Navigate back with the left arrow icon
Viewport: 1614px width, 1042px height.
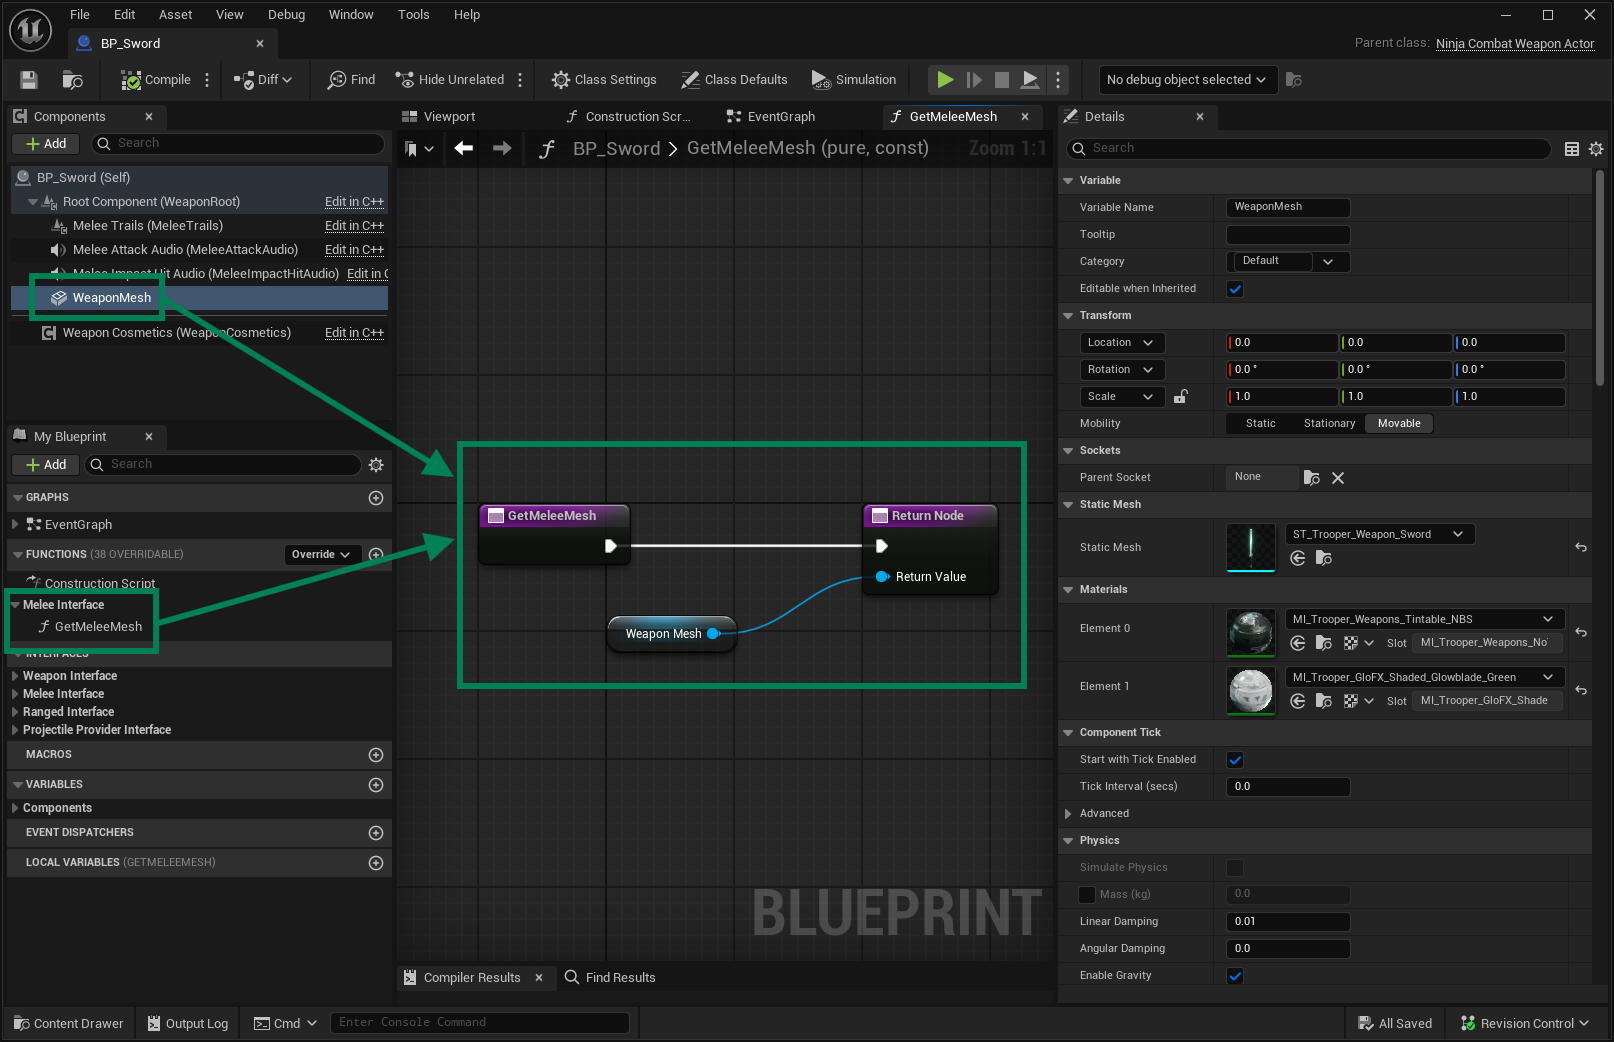point(463,148)
